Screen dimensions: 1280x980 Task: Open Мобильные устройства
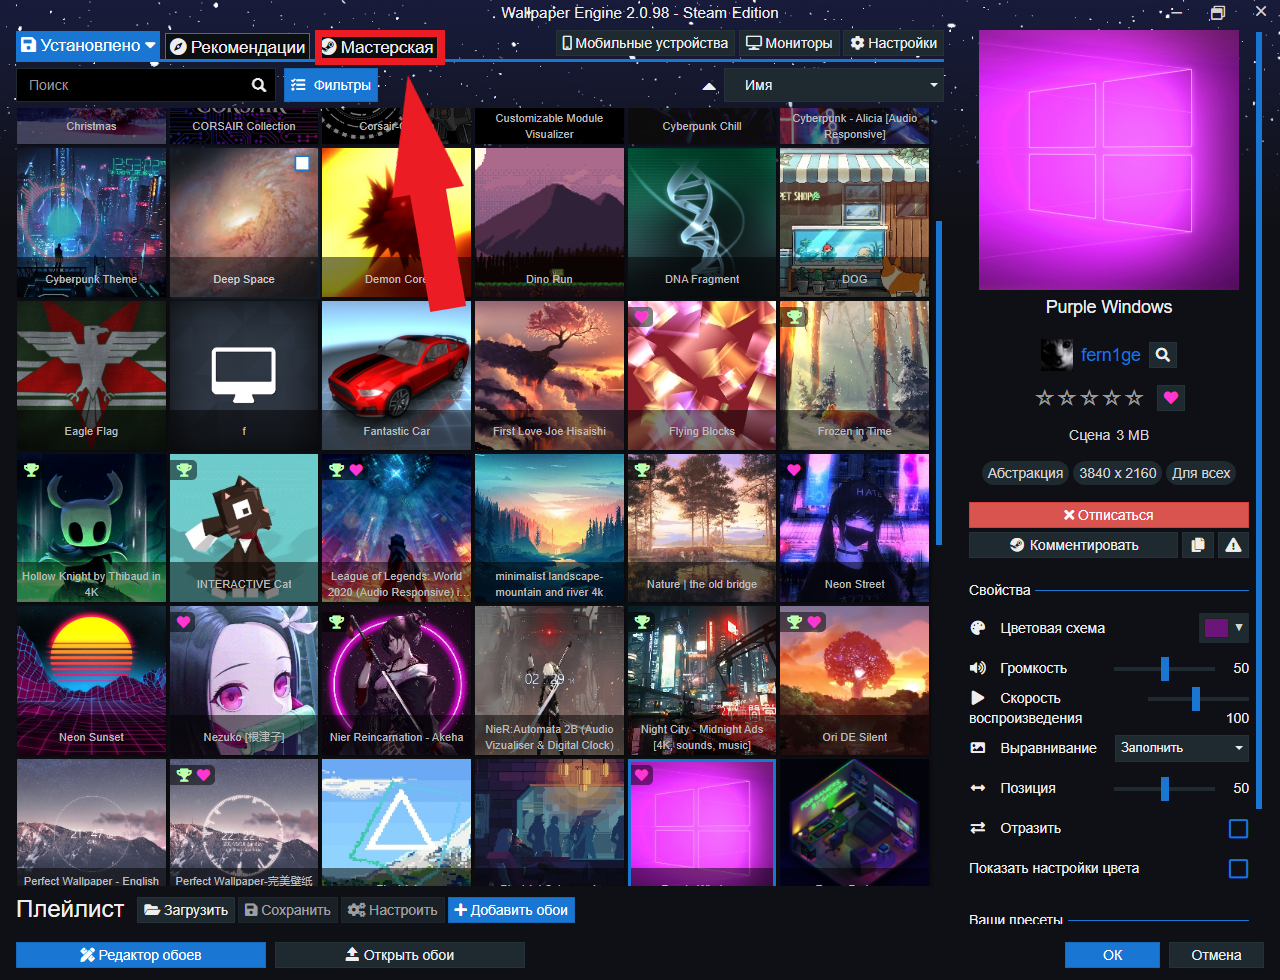pyautogui.click(x=645, y=43)
